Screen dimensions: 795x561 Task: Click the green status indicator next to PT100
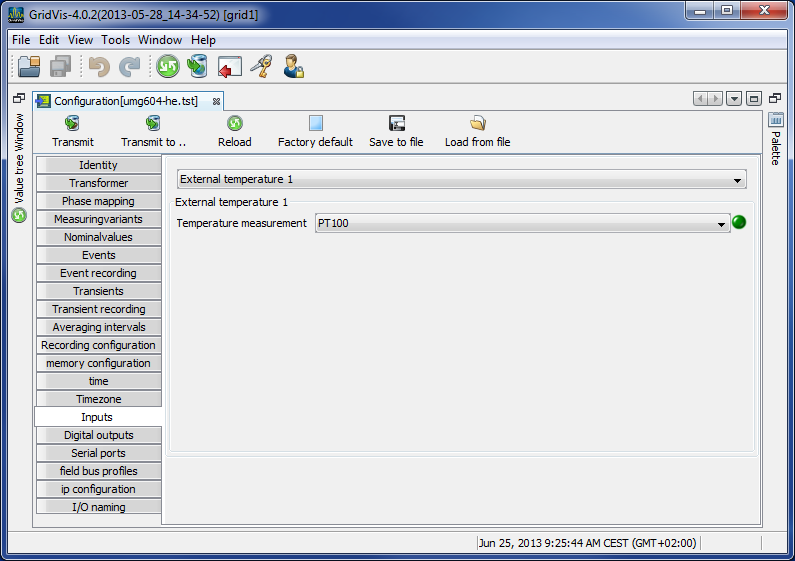tap(739, 222)
